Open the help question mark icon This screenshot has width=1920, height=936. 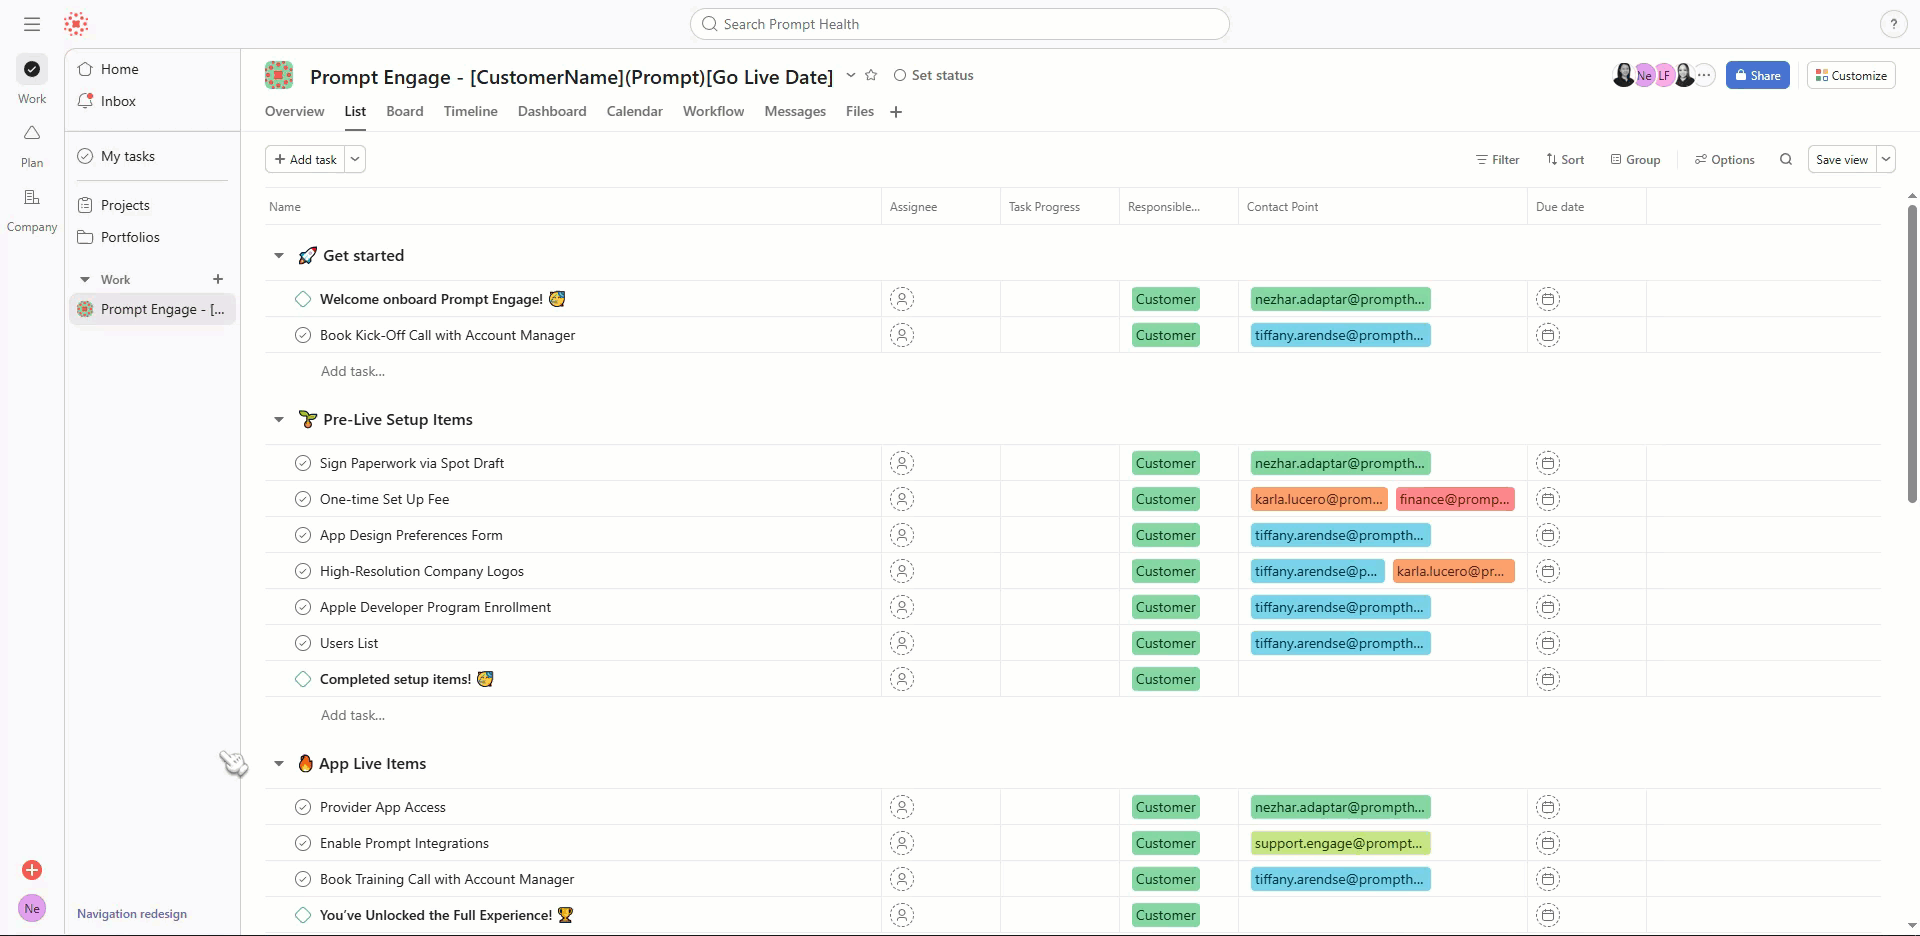pyautogui.click(x=1893, y=24)
